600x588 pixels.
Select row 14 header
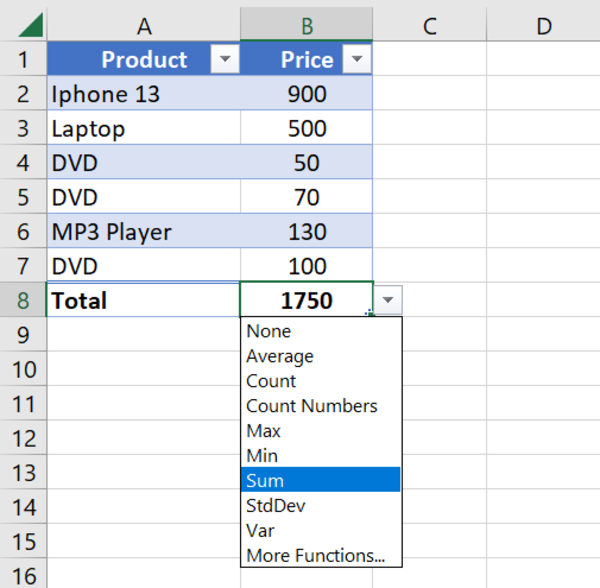(23, 507)
